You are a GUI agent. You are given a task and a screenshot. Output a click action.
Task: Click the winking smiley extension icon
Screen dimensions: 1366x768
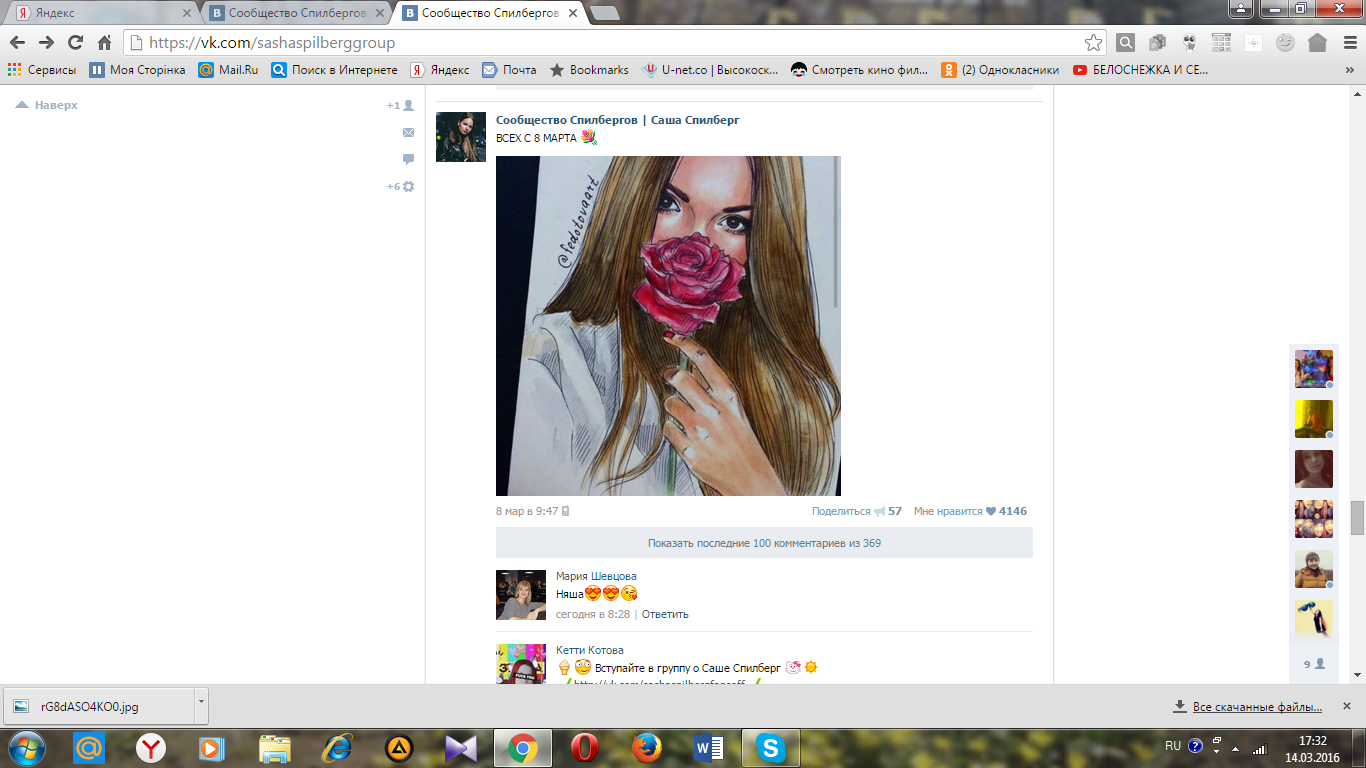1285,43
